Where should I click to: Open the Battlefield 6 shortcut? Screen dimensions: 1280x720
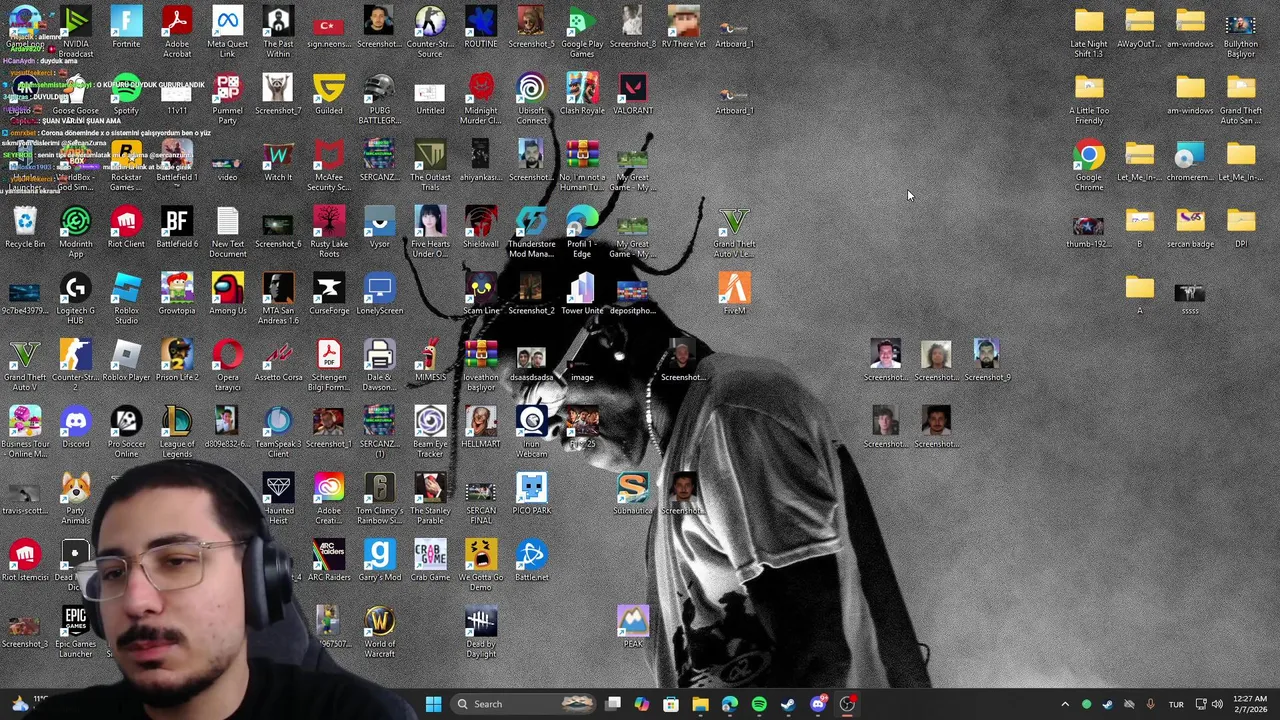177,227
